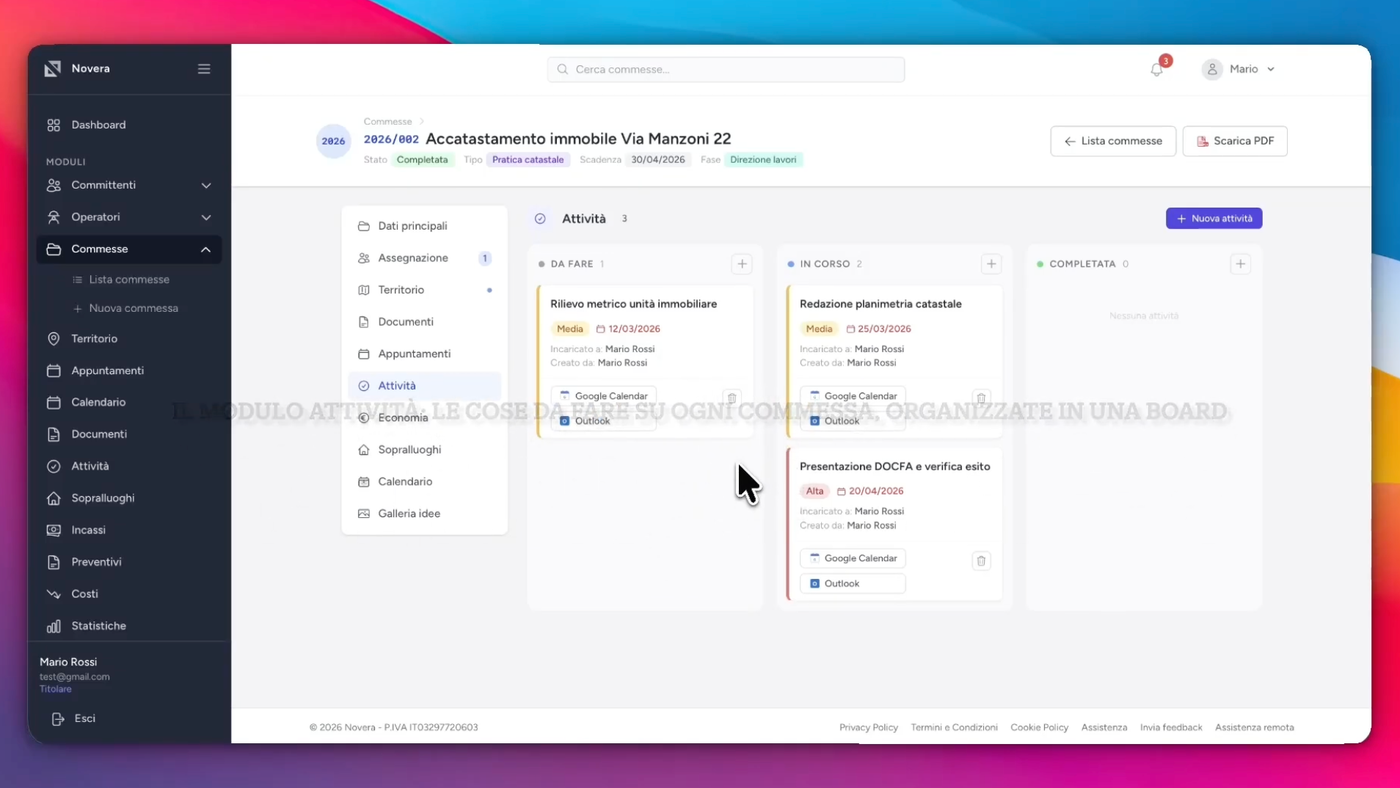Switch to the Dati principali section

(424, 226)
